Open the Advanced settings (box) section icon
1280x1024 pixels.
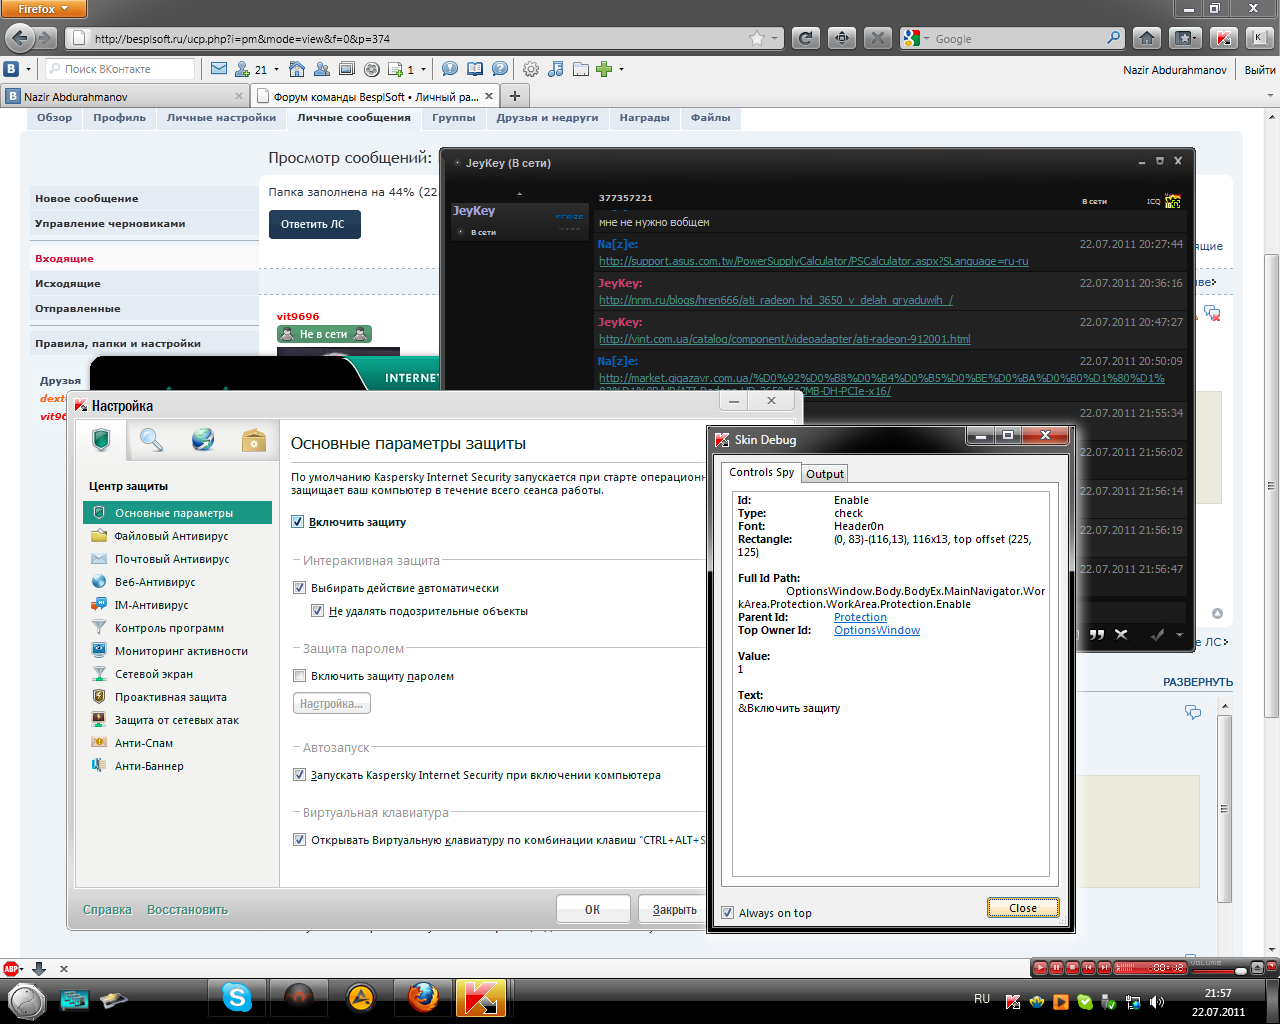pos(254,440)
